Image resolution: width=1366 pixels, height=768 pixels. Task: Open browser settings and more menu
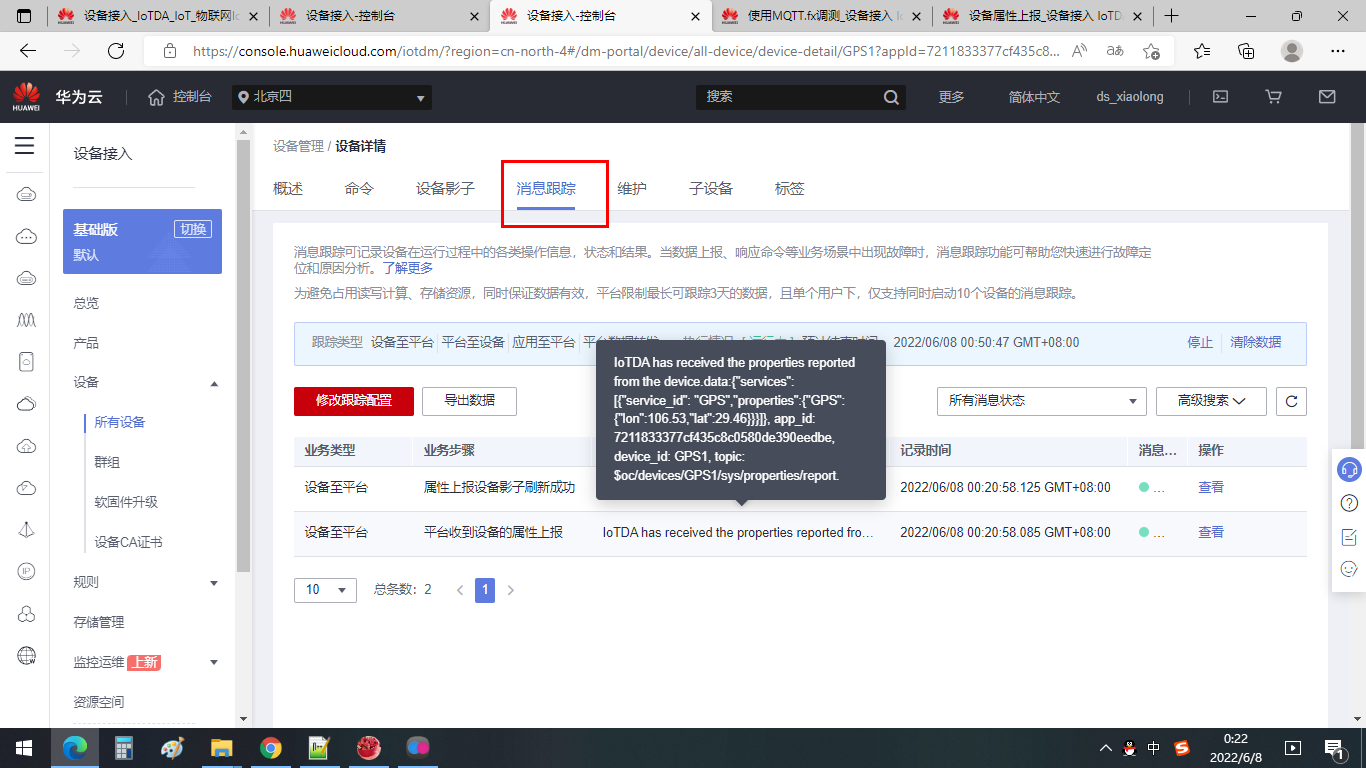pyautogui.click(x=1338, y=51)
